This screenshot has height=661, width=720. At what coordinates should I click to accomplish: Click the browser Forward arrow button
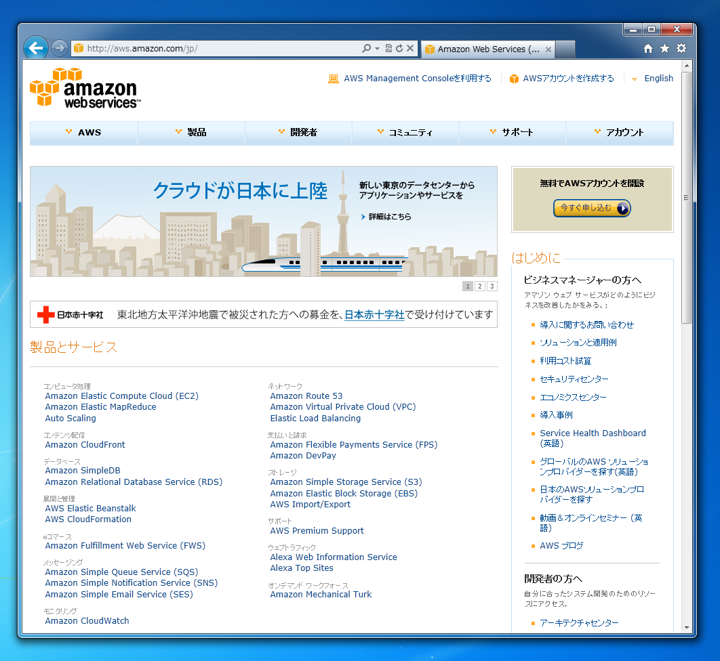tap(59, 48)
